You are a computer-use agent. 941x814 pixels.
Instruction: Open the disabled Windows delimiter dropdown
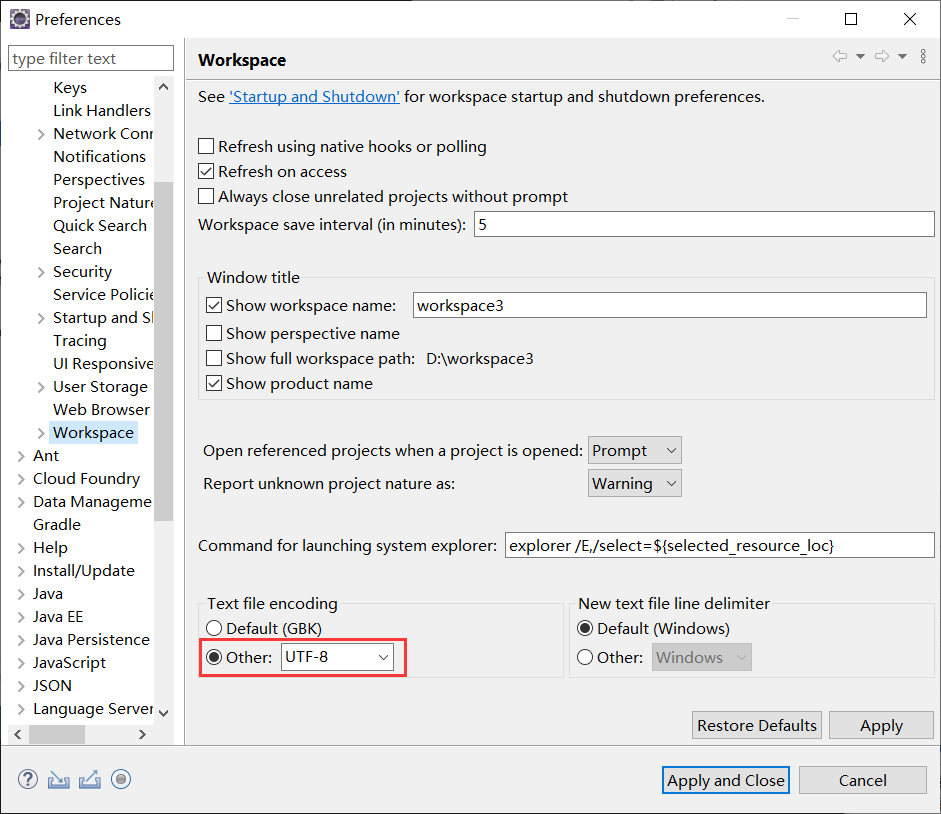pos(702,657)
